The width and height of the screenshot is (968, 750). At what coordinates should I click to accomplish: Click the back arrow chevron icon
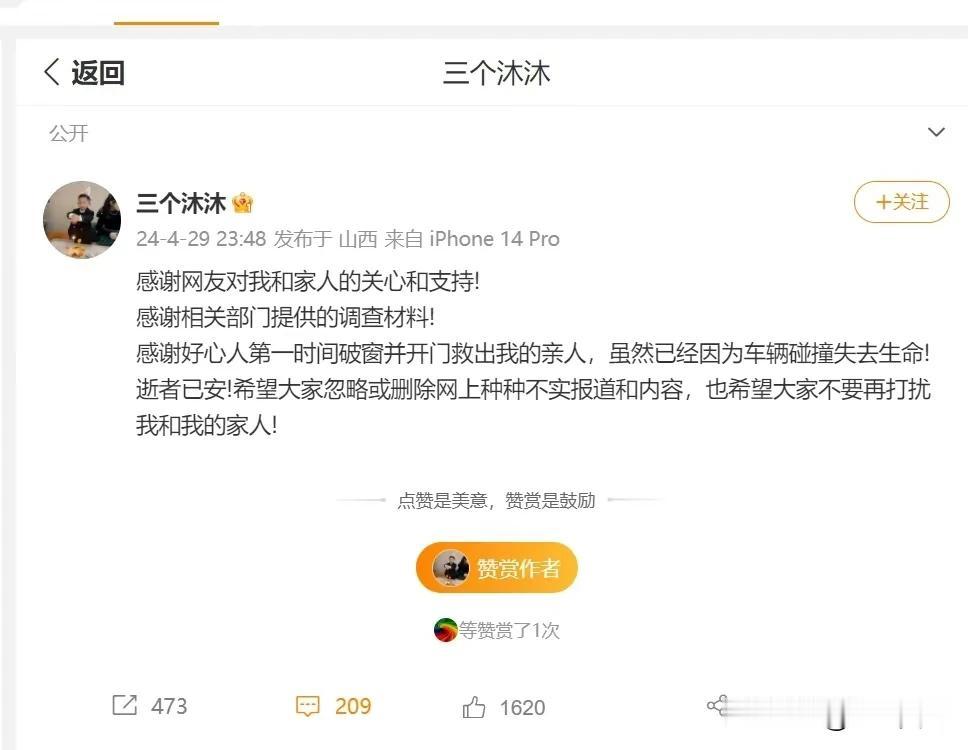click(x=52, y=72)
